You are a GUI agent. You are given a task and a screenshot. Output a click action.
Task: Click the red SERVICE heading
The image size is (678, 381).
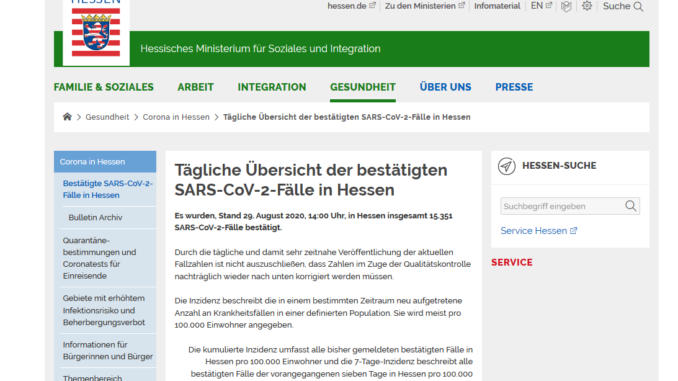(512, 263)
